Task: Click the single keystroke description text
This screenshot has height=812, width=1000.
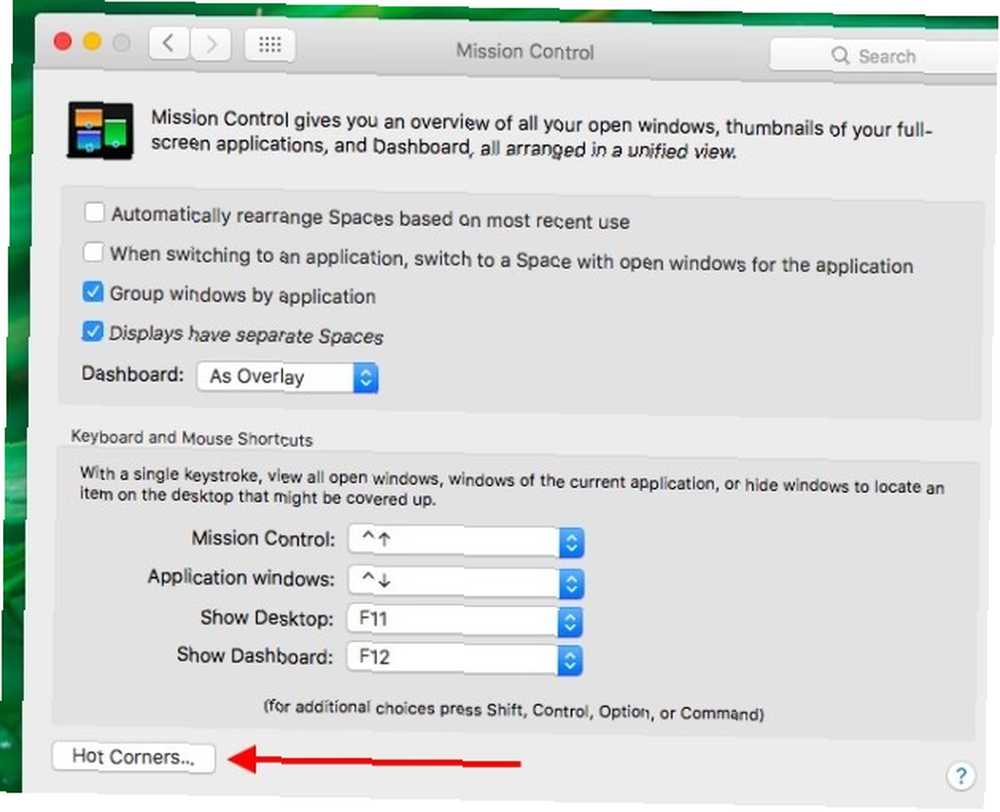Action: pyautogui.click(x=511, y=486)
